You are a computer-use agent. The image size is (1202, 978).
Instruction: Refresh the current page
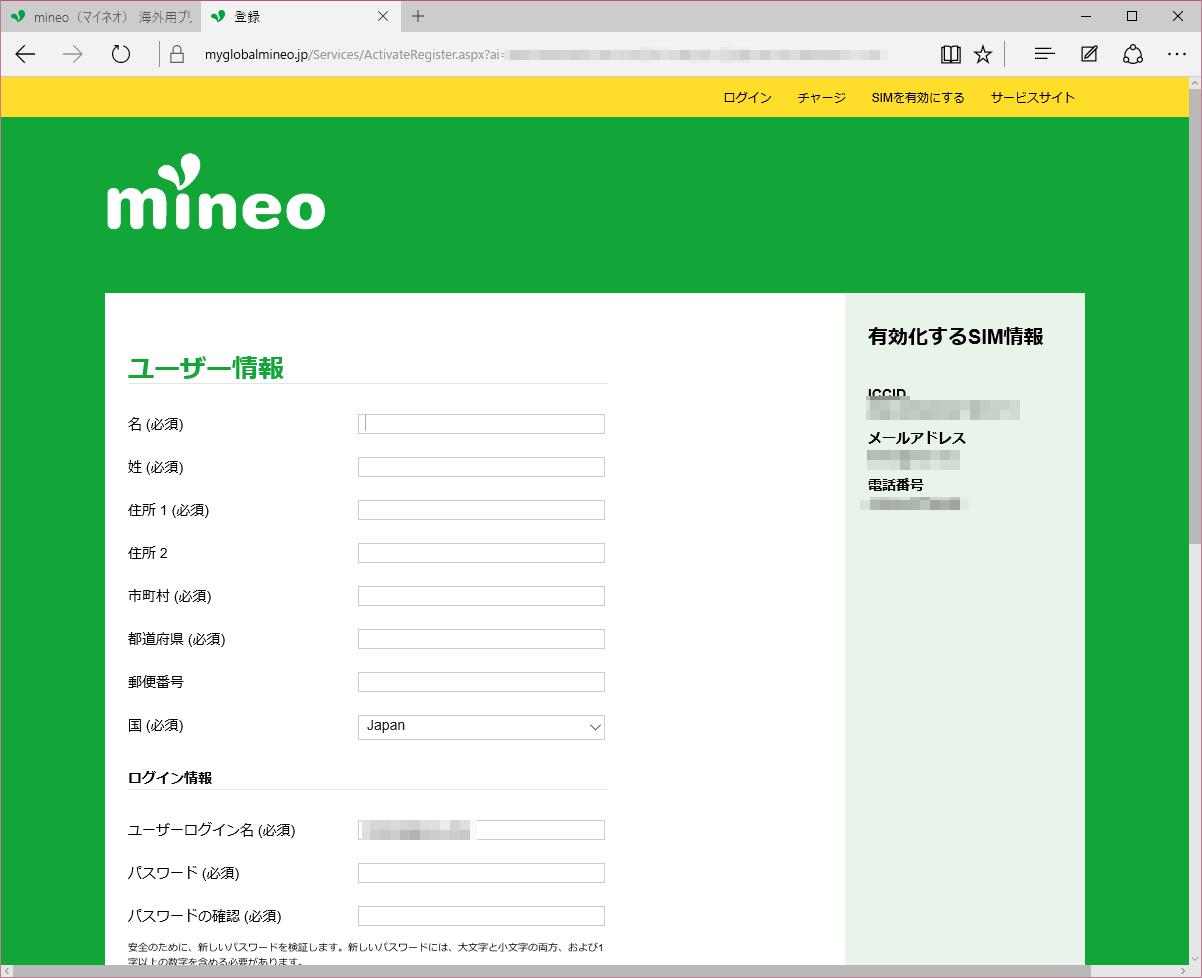[x=121, y=54]
